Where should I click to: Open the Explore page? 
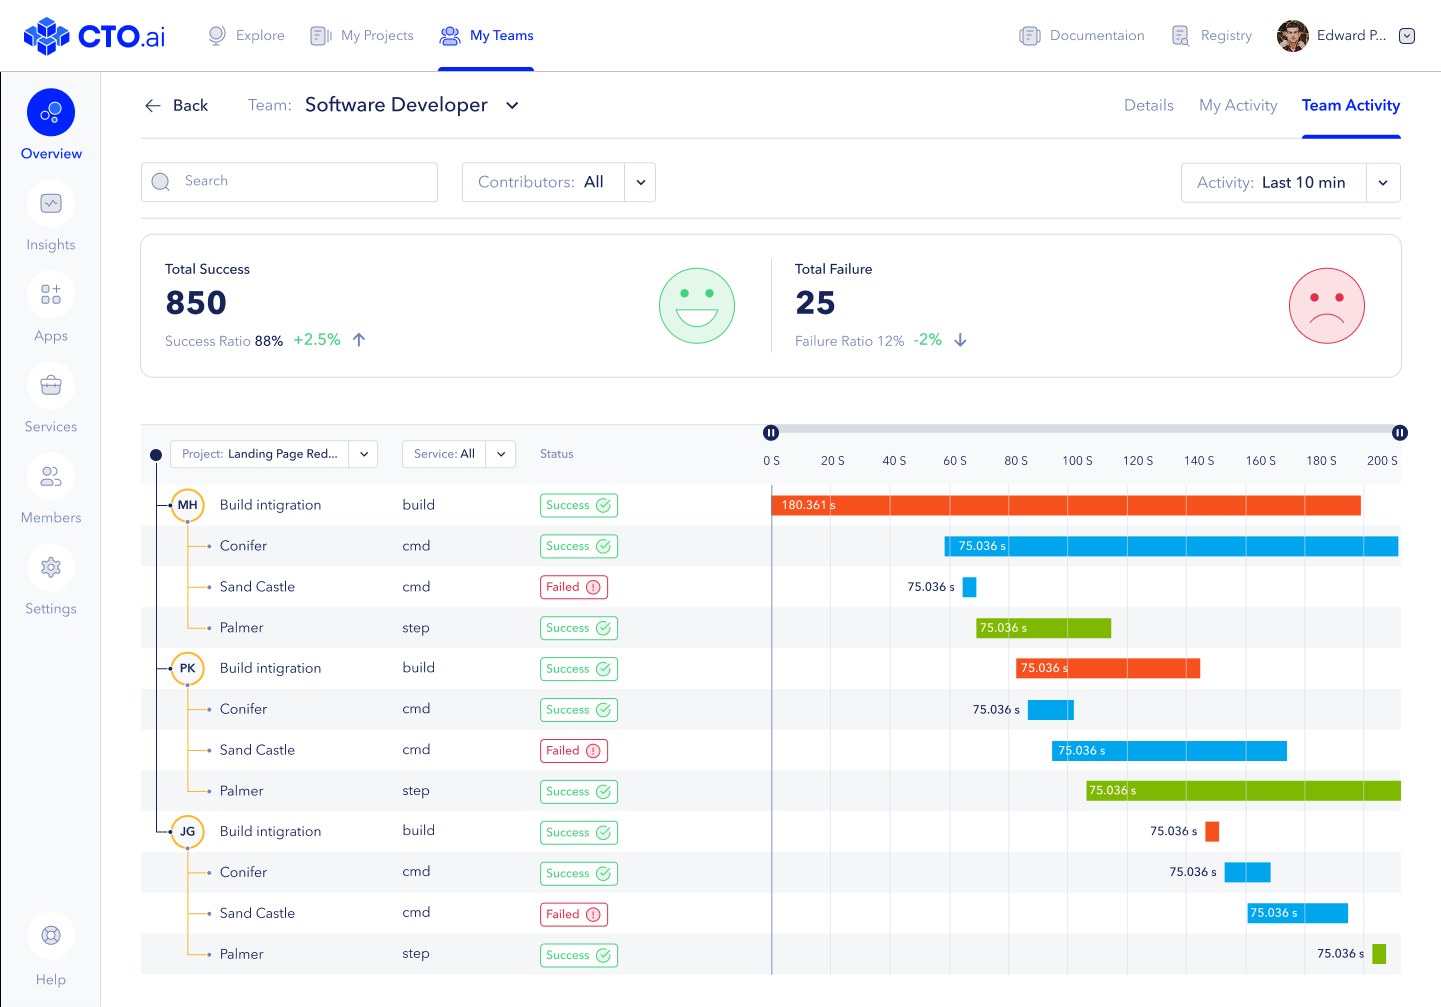click(x=246, y=36)
